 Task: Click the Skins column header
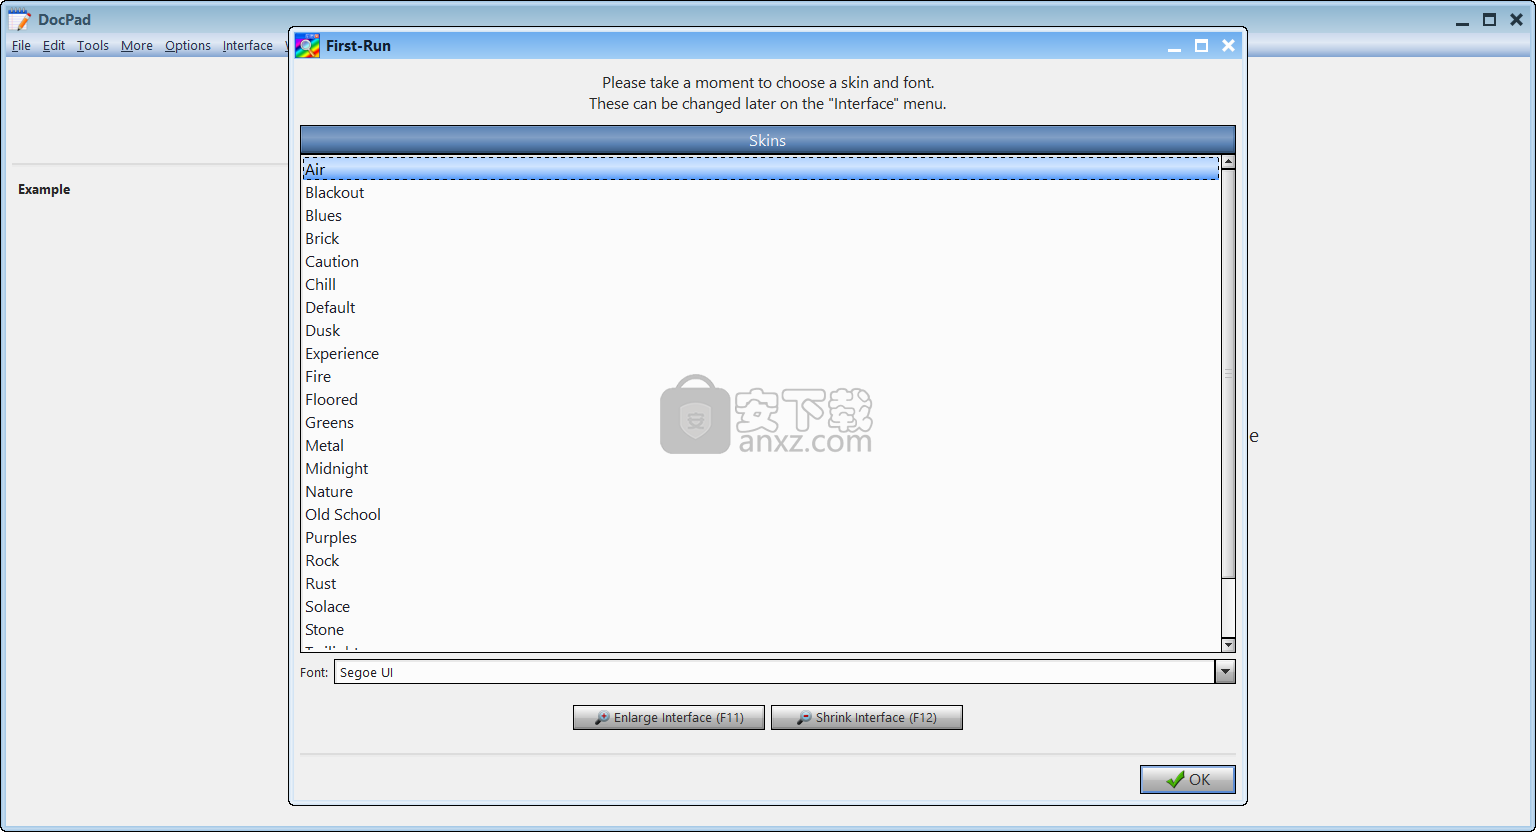pos(768,140)
